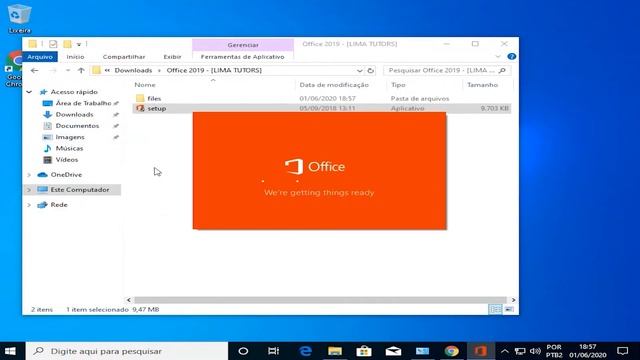Viewport: 640px width, 360px height.
Task: Open Músicas in the sidebar
Action: click(x=69, y=149)
